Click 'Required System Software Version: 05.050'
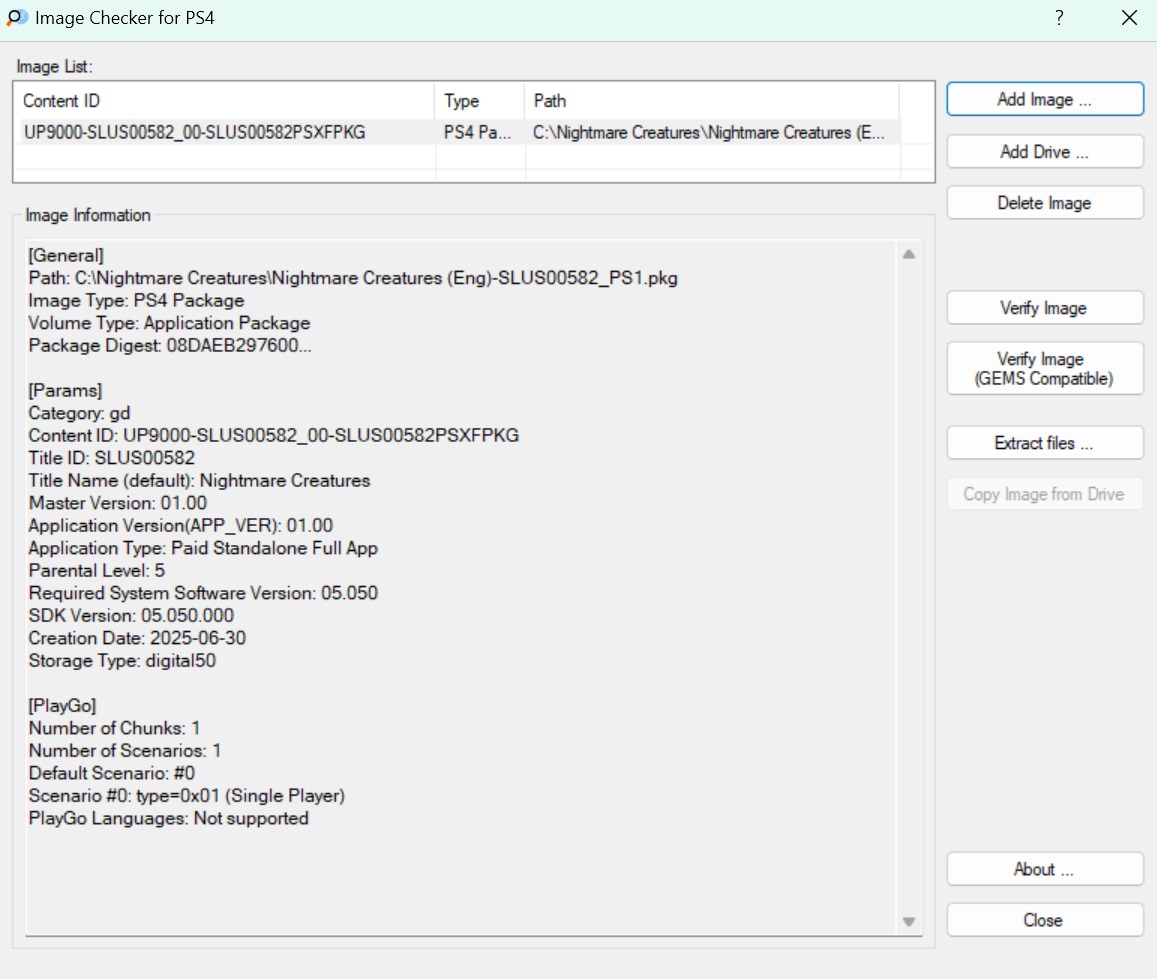 point(203,593)
